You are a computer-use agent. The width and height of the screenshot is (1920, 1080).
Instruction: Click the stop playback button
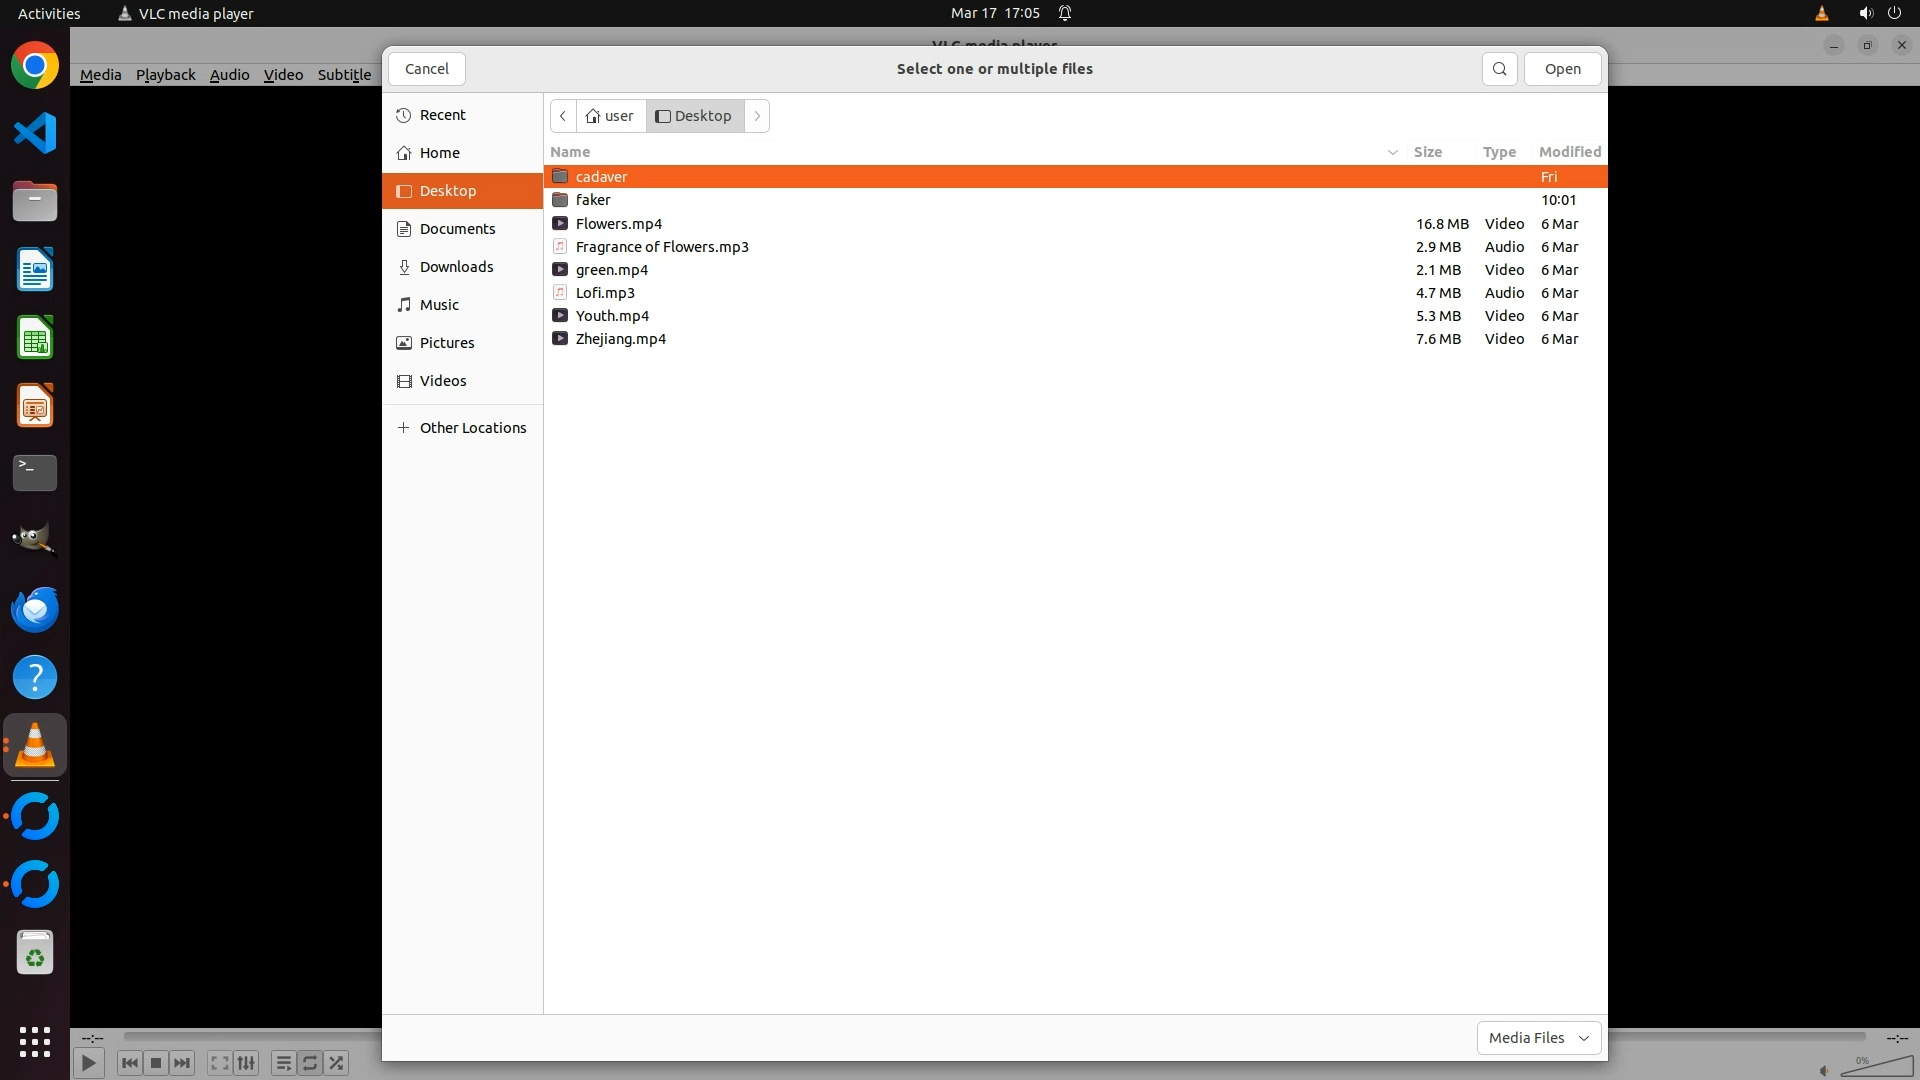155,1063
